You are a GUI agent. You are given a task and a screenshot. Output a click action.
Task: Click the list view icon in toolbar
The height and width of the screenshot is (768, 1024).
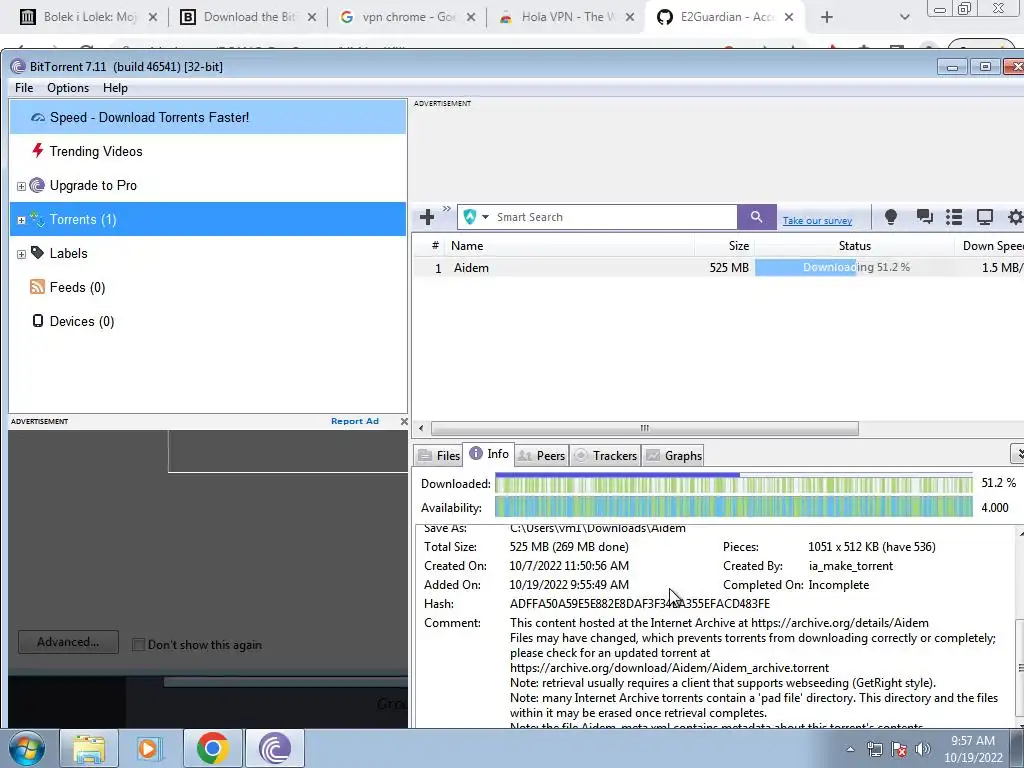pyautogui.click(x=954, y=217)
